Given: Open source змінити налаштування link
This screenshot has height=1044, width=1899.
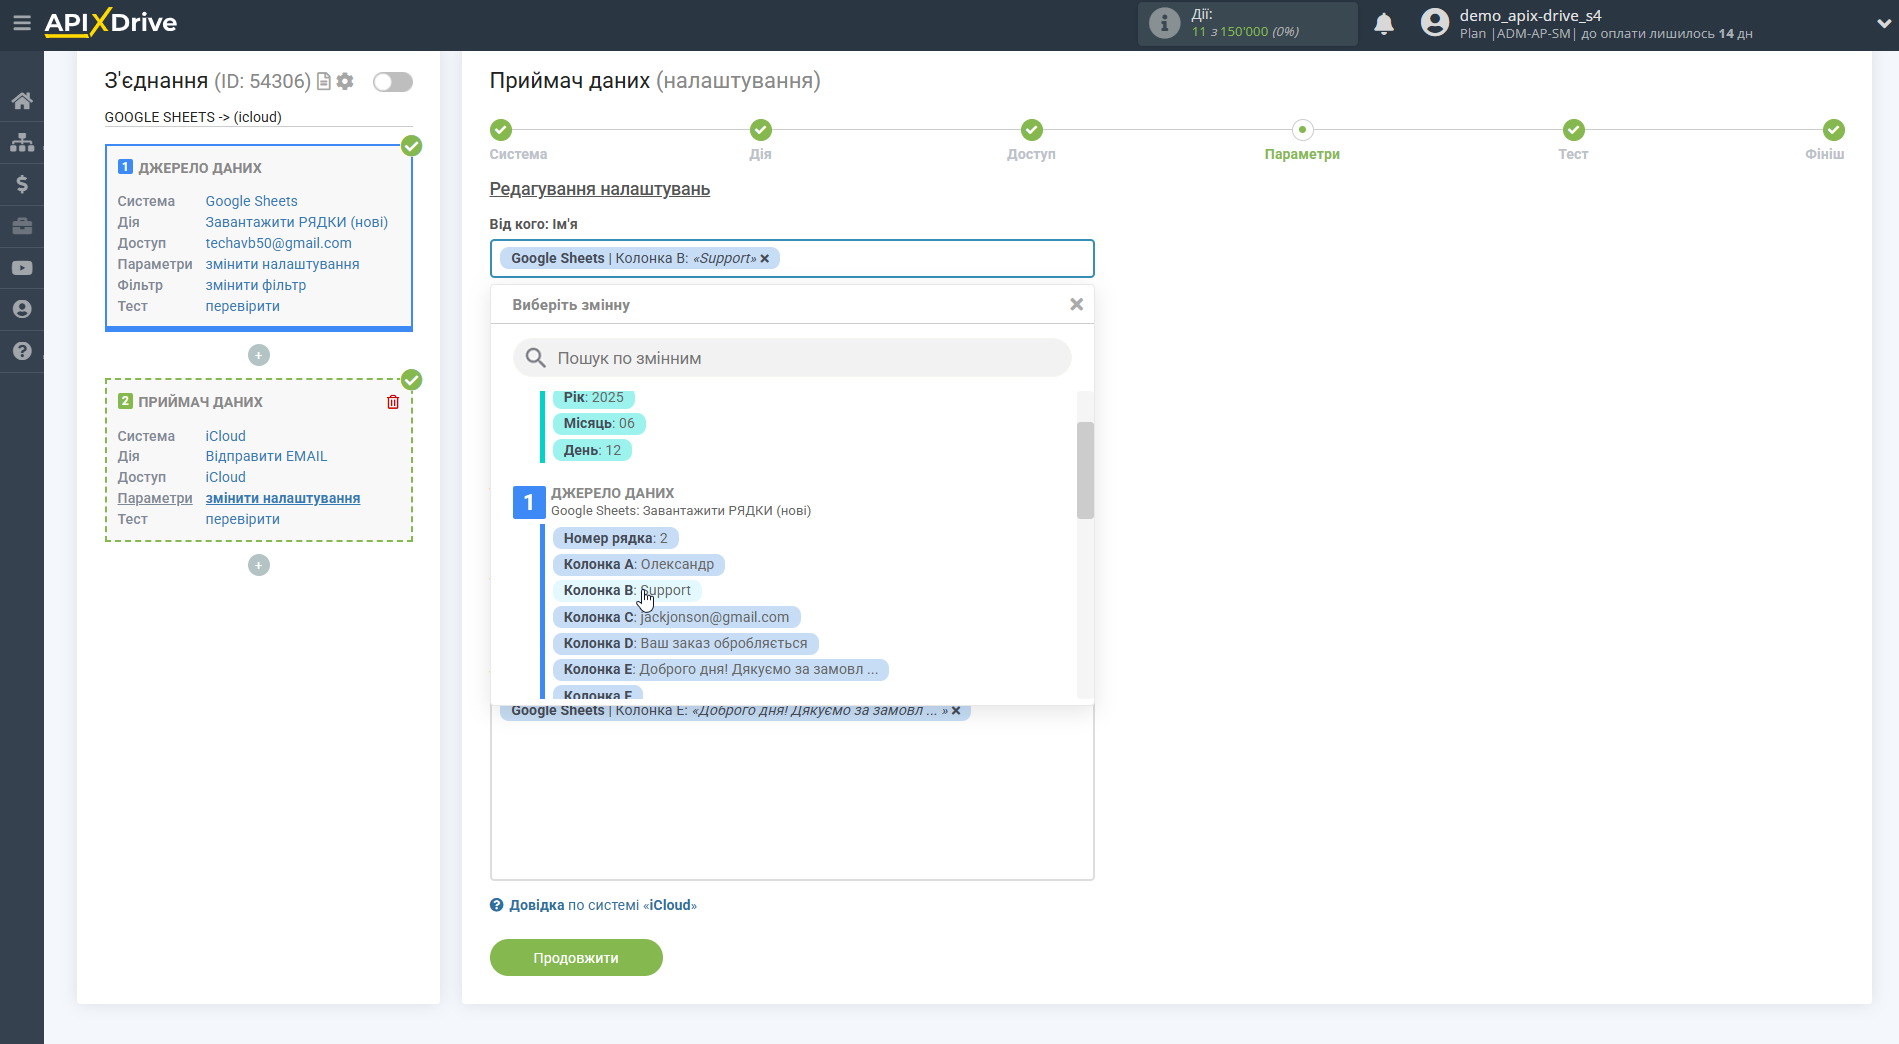Looking at the screenshot, I should click(x=282, y=264).
